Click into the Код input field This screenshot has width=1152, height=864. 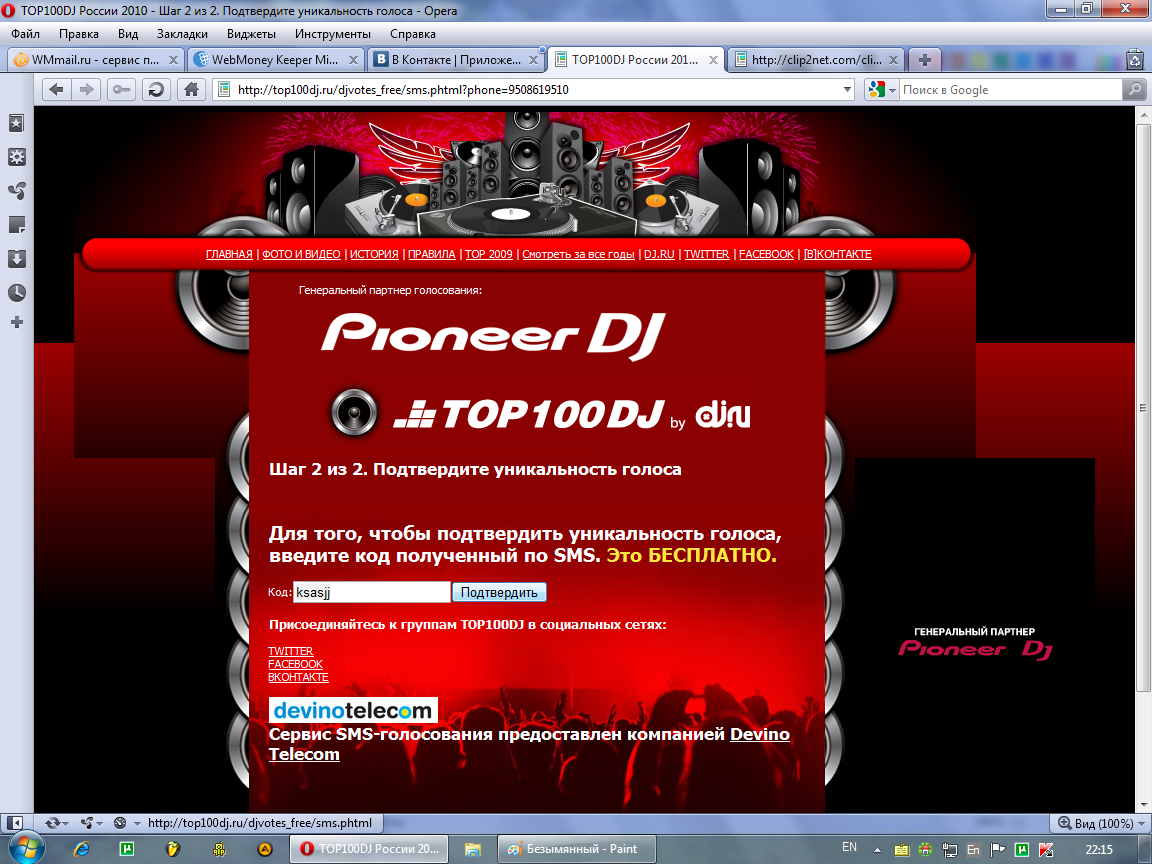coord(372,592)
